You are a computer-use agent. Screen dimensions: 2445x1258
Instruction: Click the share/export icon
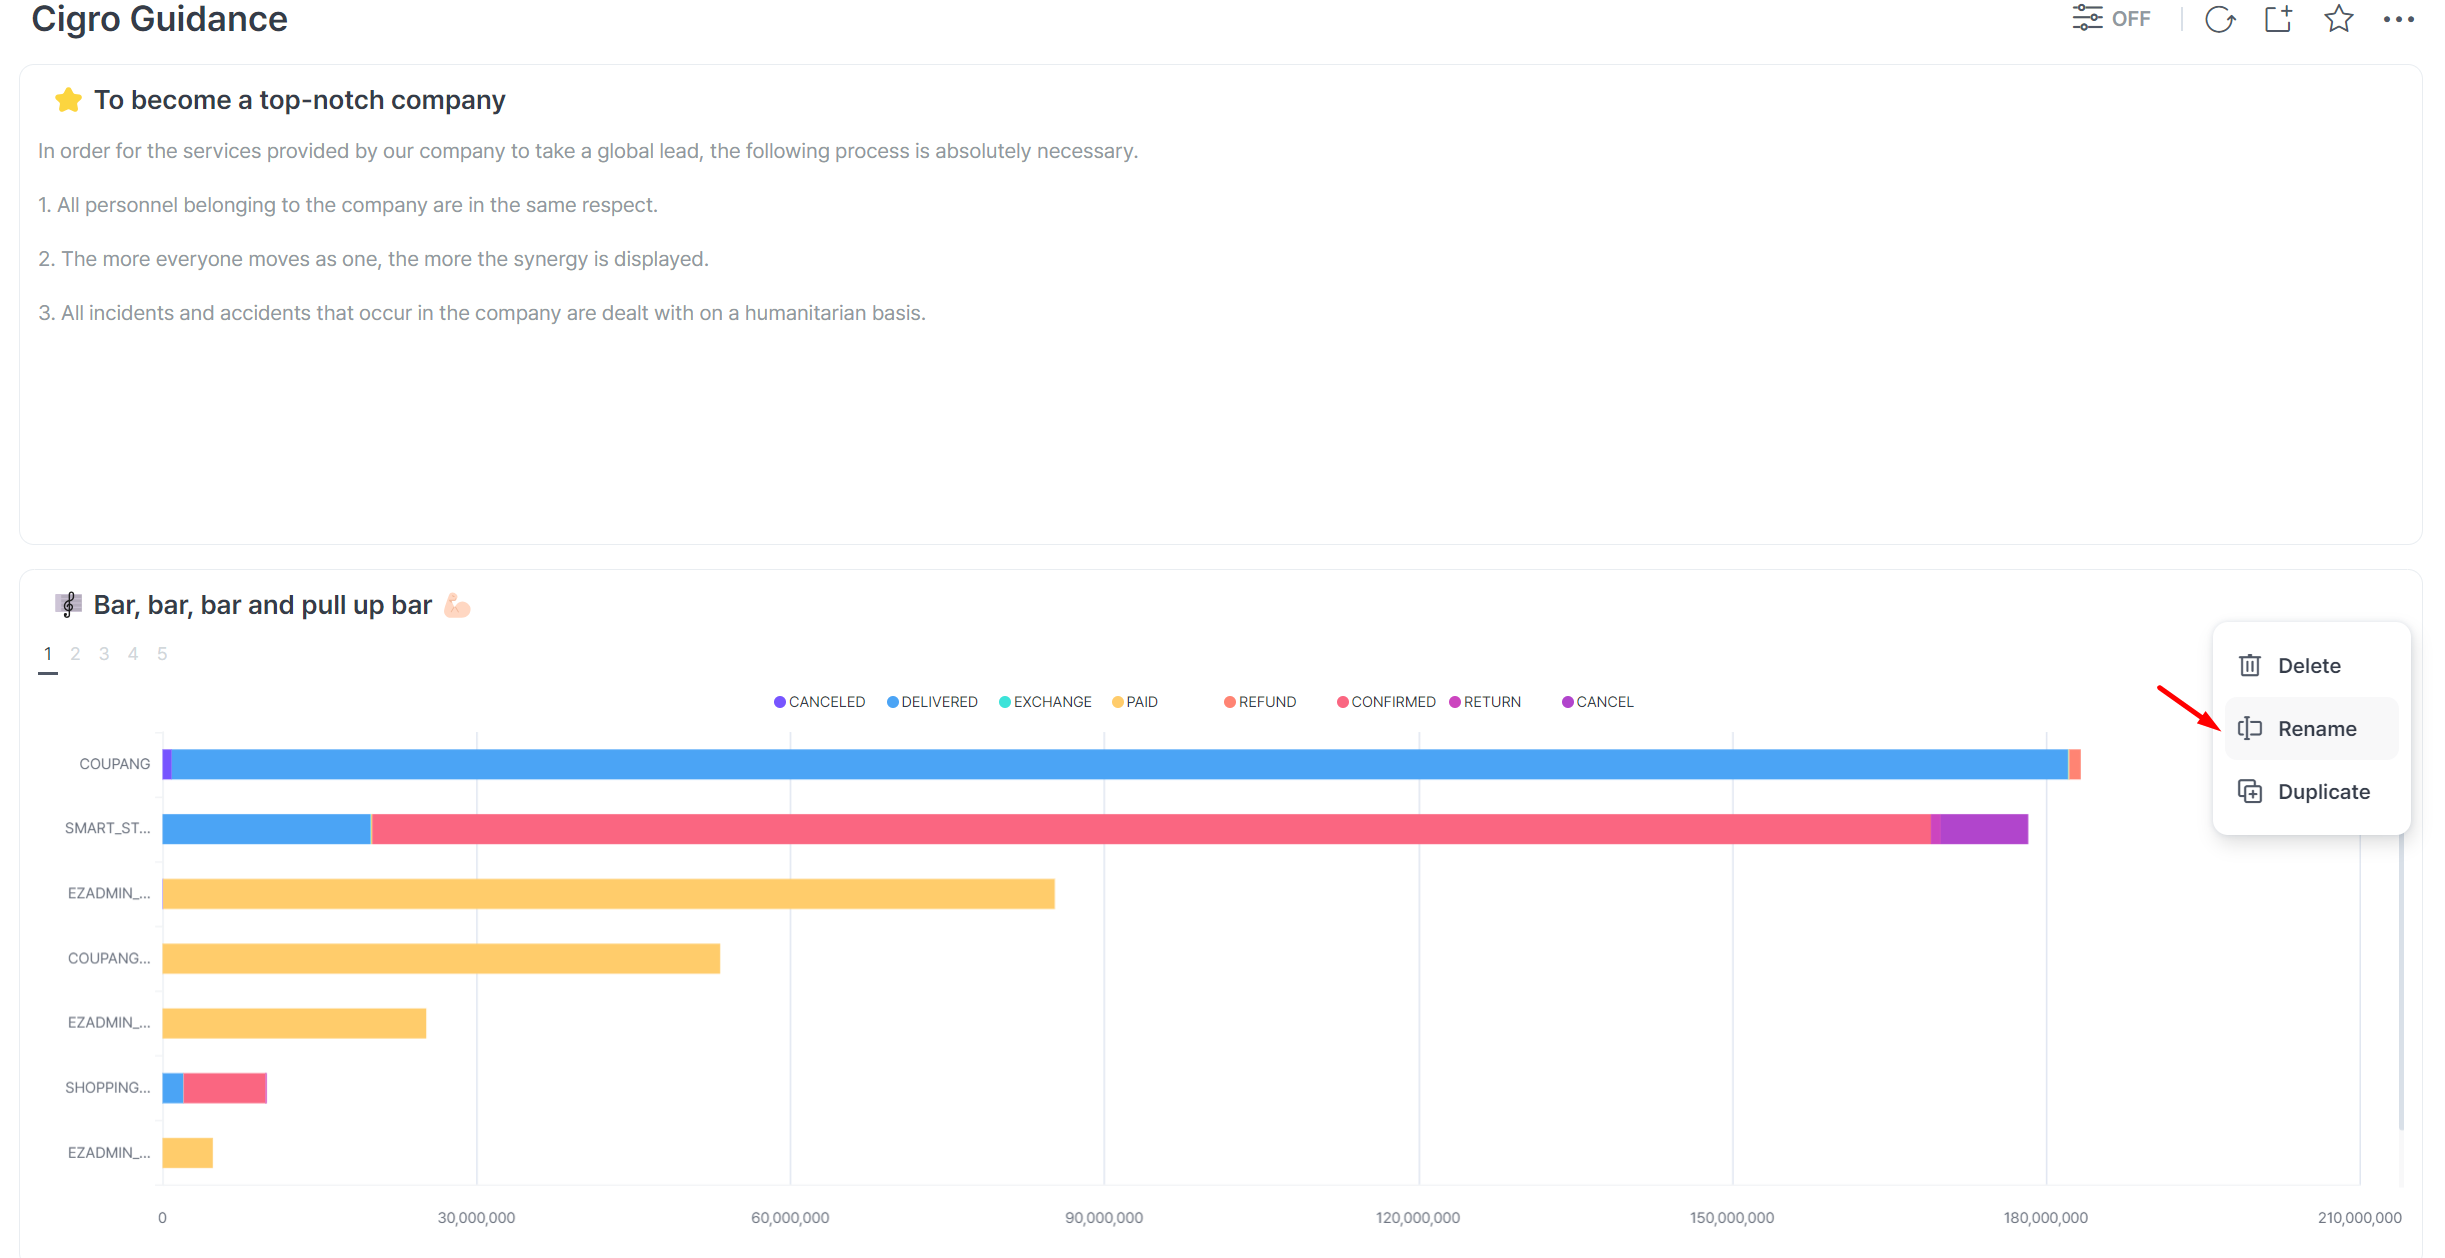(2278, 19)
